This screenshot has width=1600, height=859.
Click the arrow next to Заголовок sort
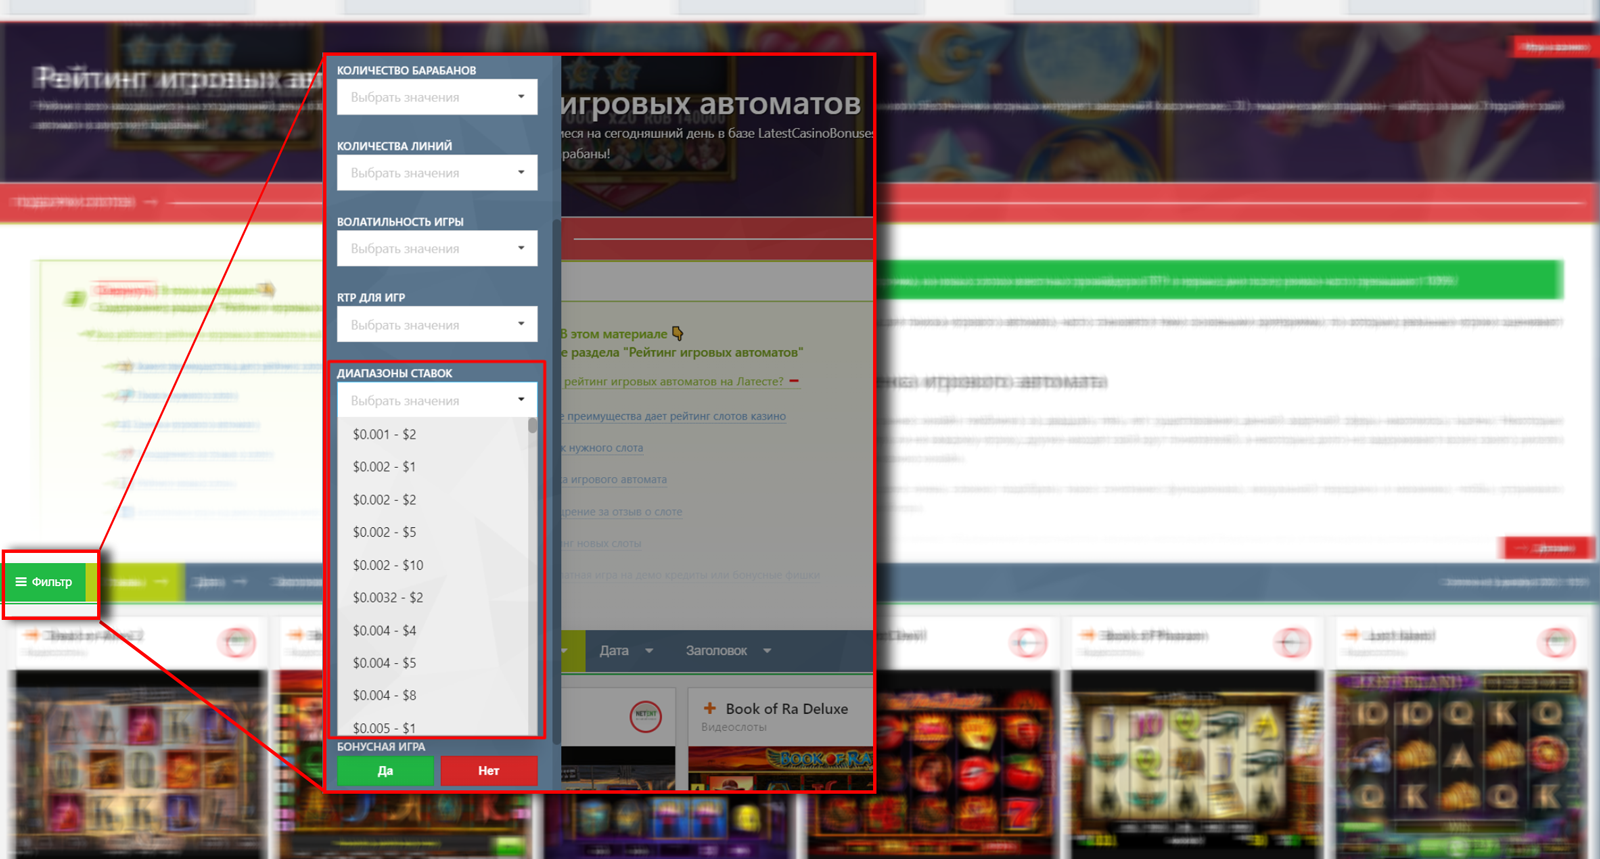coord(767,651)
